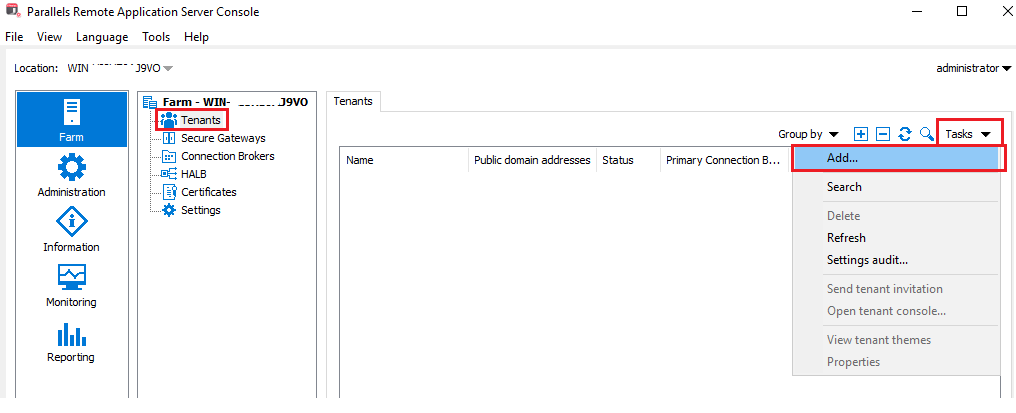Viewport: 1016px width, 413px height.
Task: Select HALB tree node
Action: 194,174
